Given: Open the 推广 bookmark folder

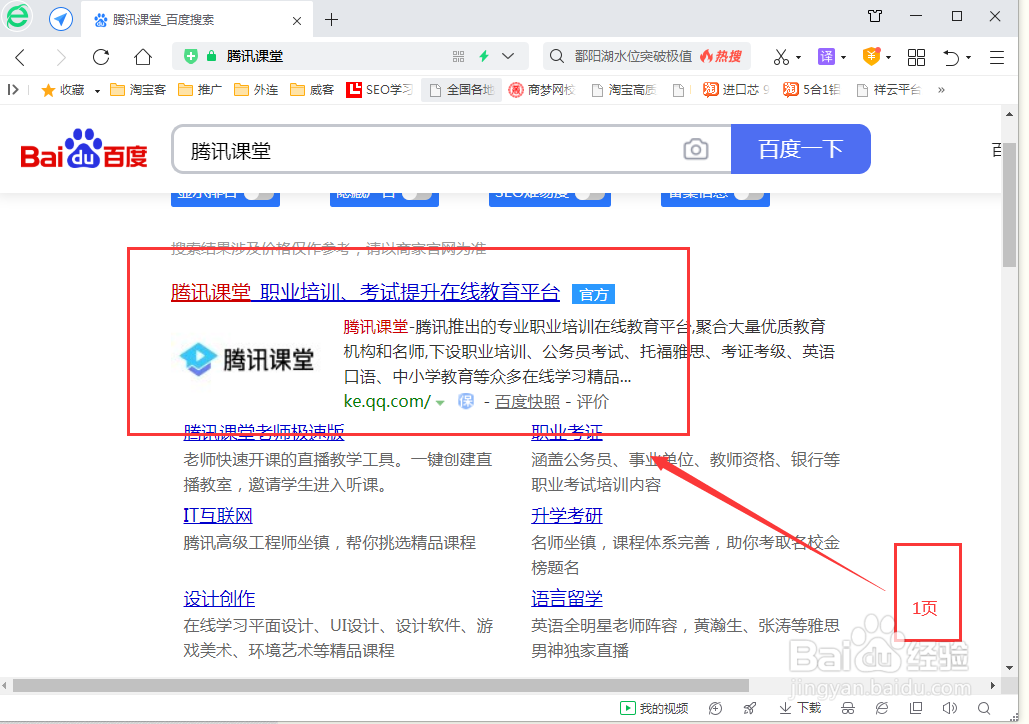Looking at the screenshot, I should [x=200, y=90].
